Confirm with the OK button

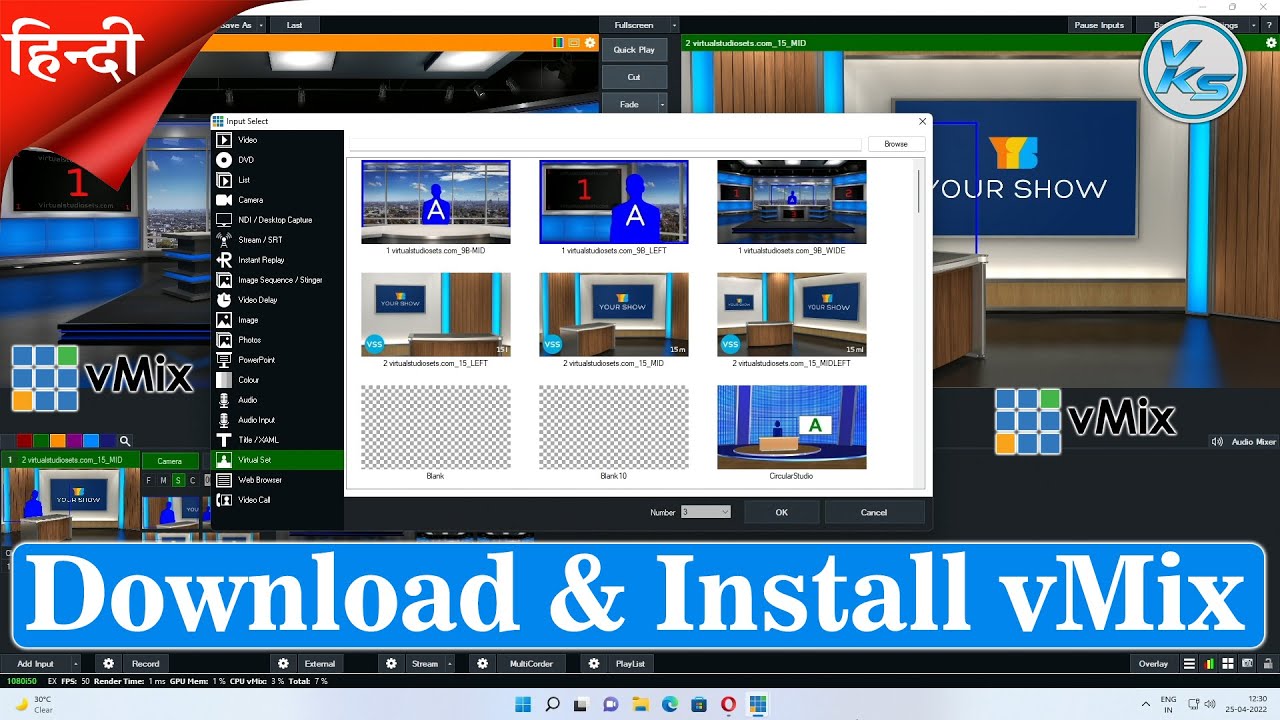coord(781,512)
